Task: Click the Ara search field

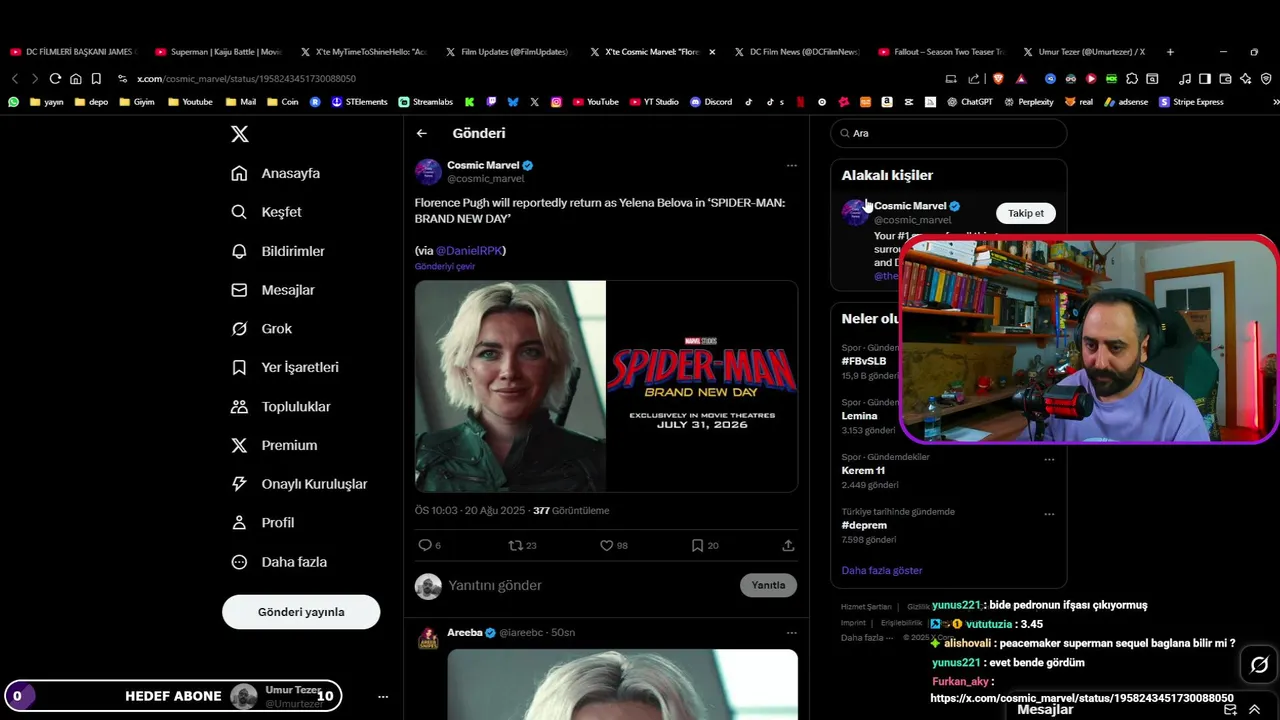Action: [x=948, y=133]
